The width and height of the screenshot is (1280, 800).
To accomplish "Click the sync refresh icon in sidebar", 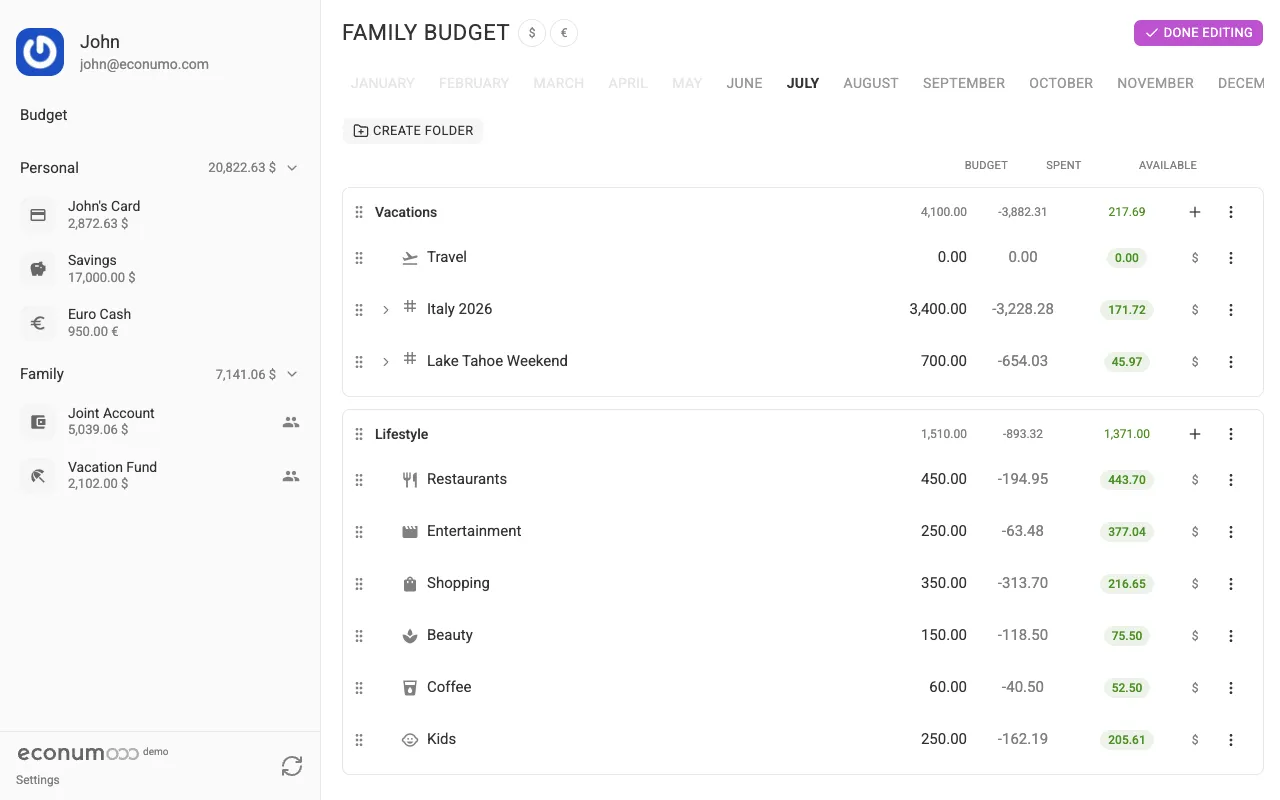I will 292,766.
